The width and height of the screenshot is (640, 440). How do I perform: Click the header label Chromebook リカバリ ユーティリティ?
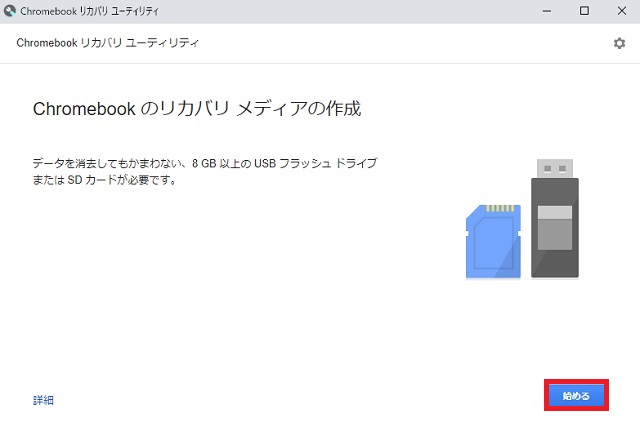point(107,43)
